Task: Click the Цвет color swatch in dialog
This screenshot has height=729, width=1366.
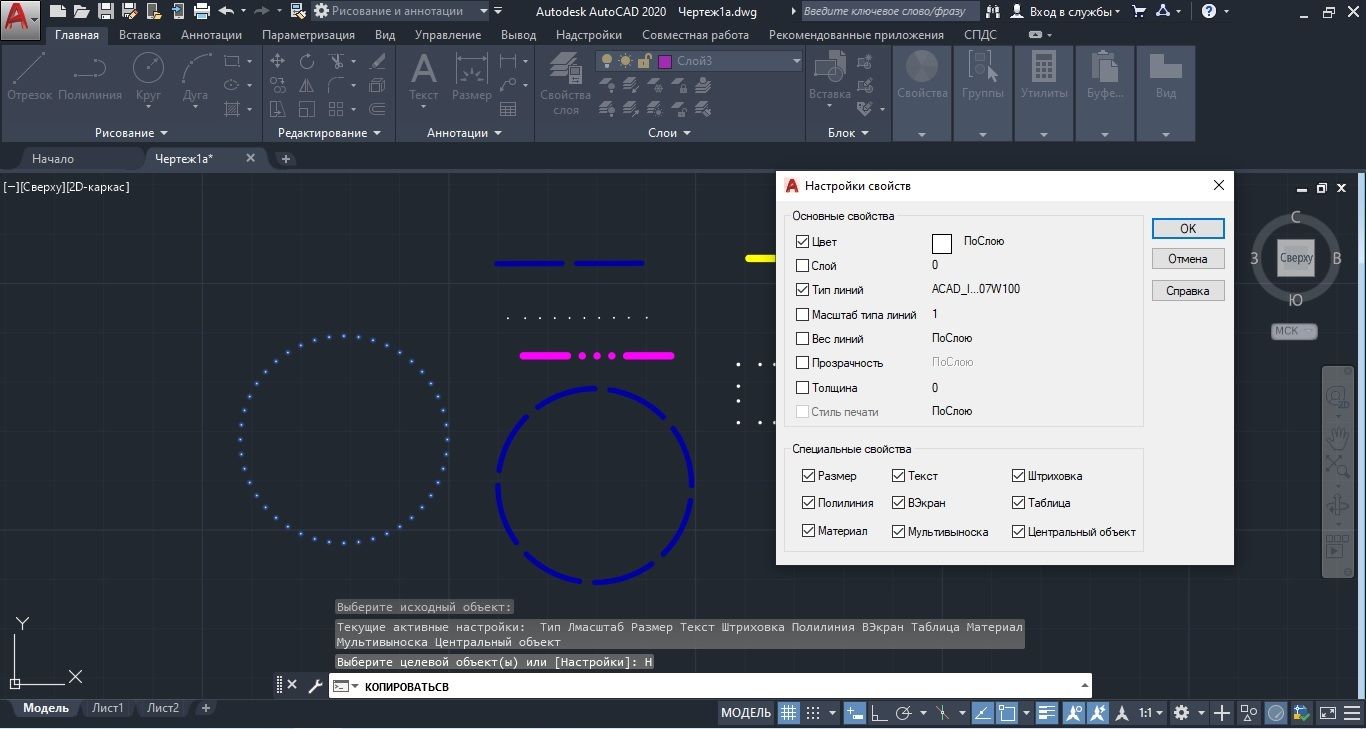Action: tap(942, 244)
